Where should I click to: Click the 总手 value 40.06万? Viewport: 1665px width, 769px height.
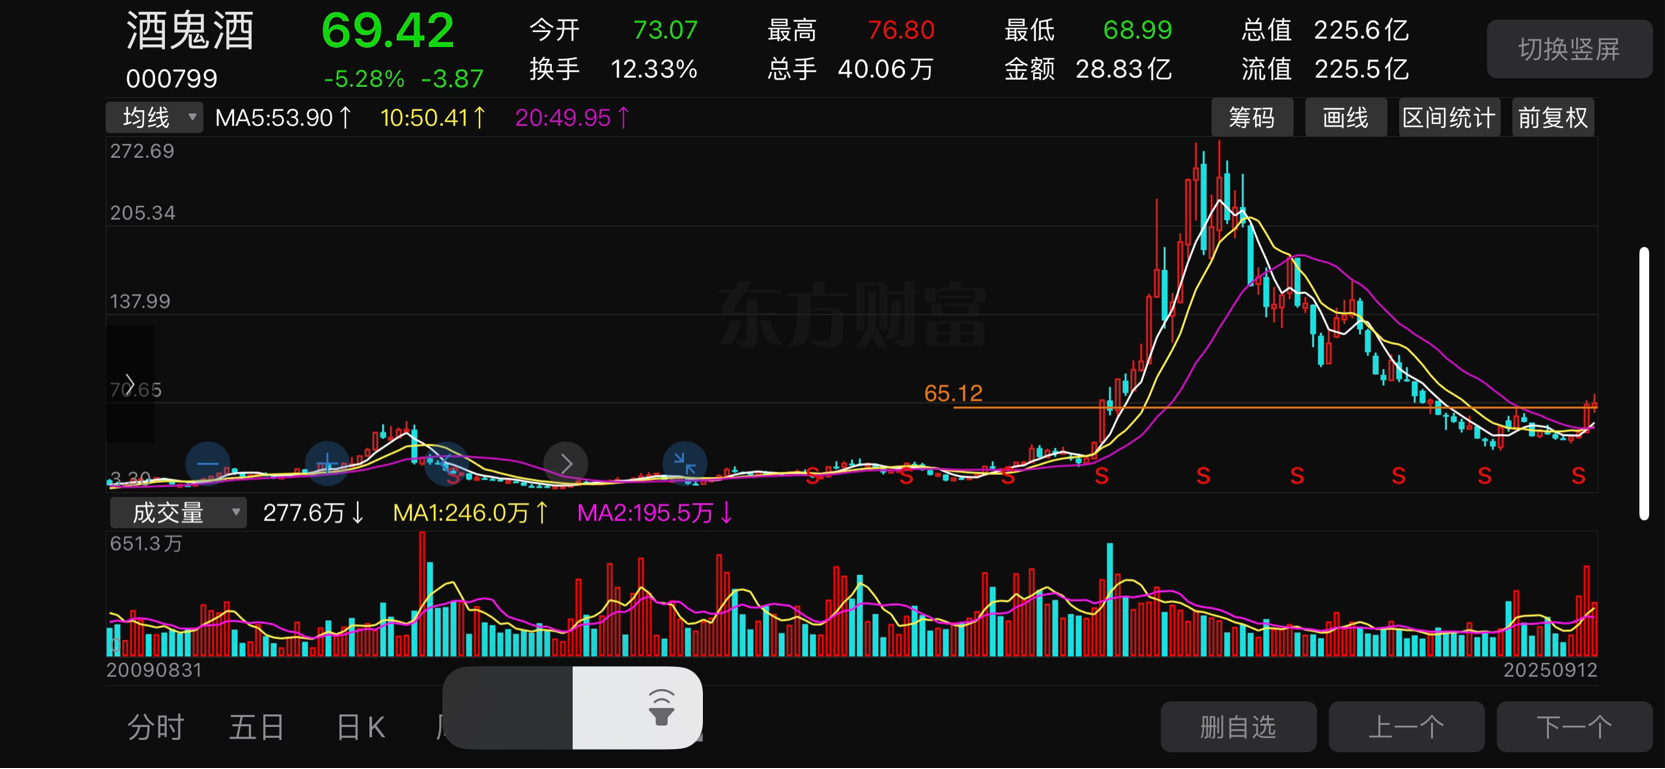coord(886,69)
